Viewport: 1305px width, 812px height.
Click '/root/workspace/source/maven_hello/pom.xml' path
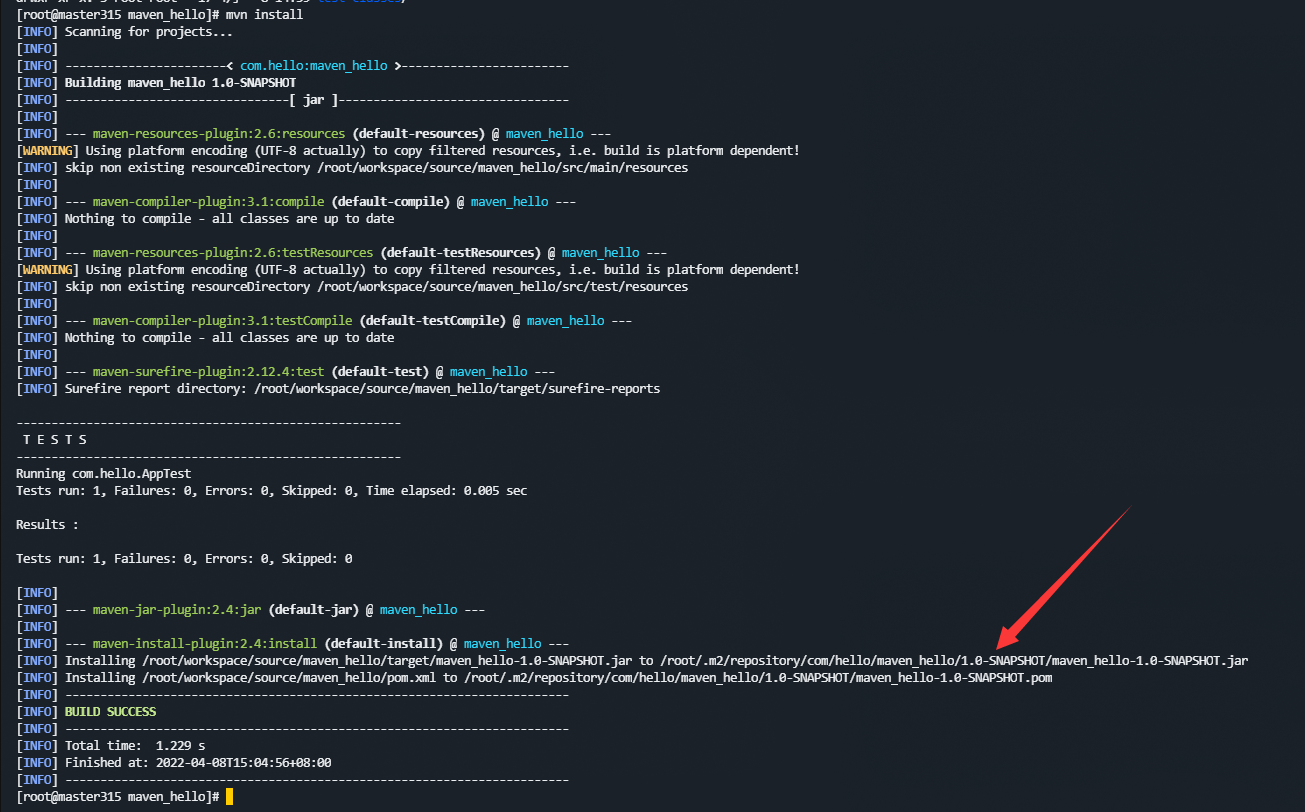[289, 678]
